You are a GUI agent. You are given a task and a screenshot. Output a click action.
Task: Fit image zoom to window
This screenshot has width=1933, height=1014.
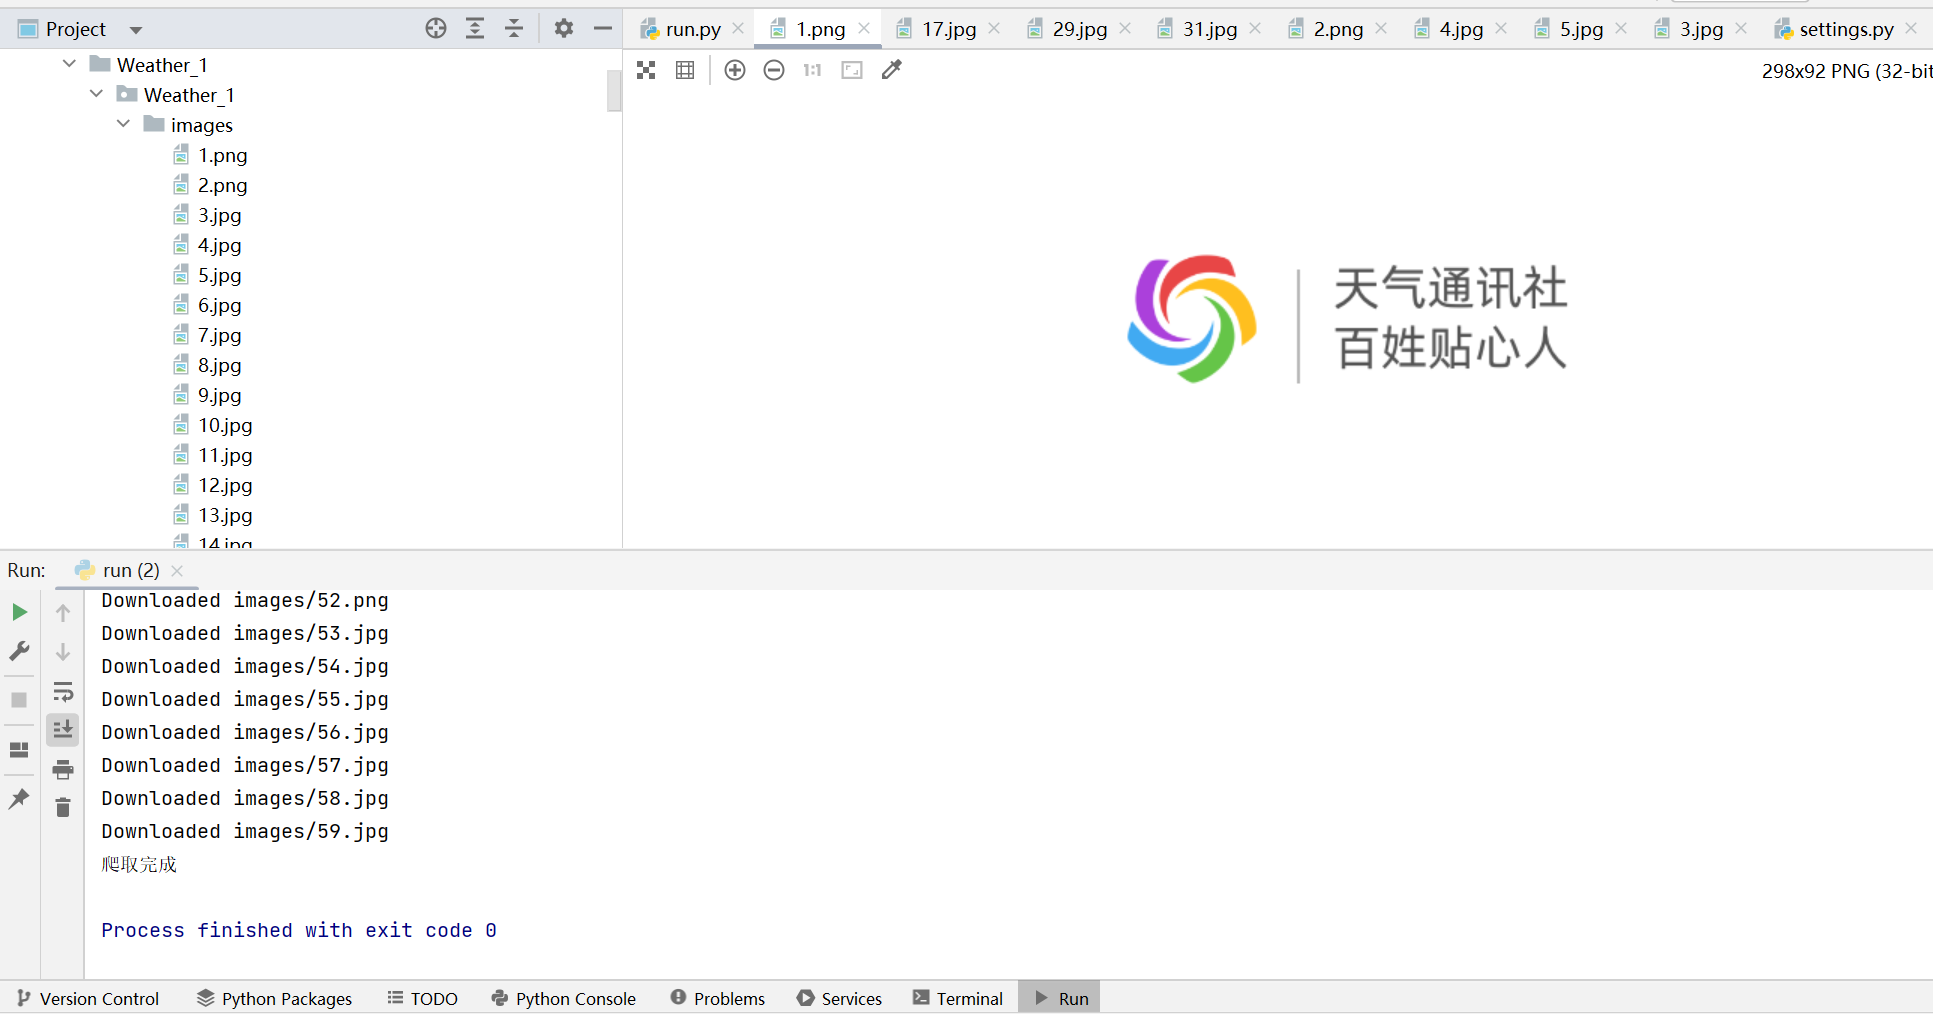(852, 70)
